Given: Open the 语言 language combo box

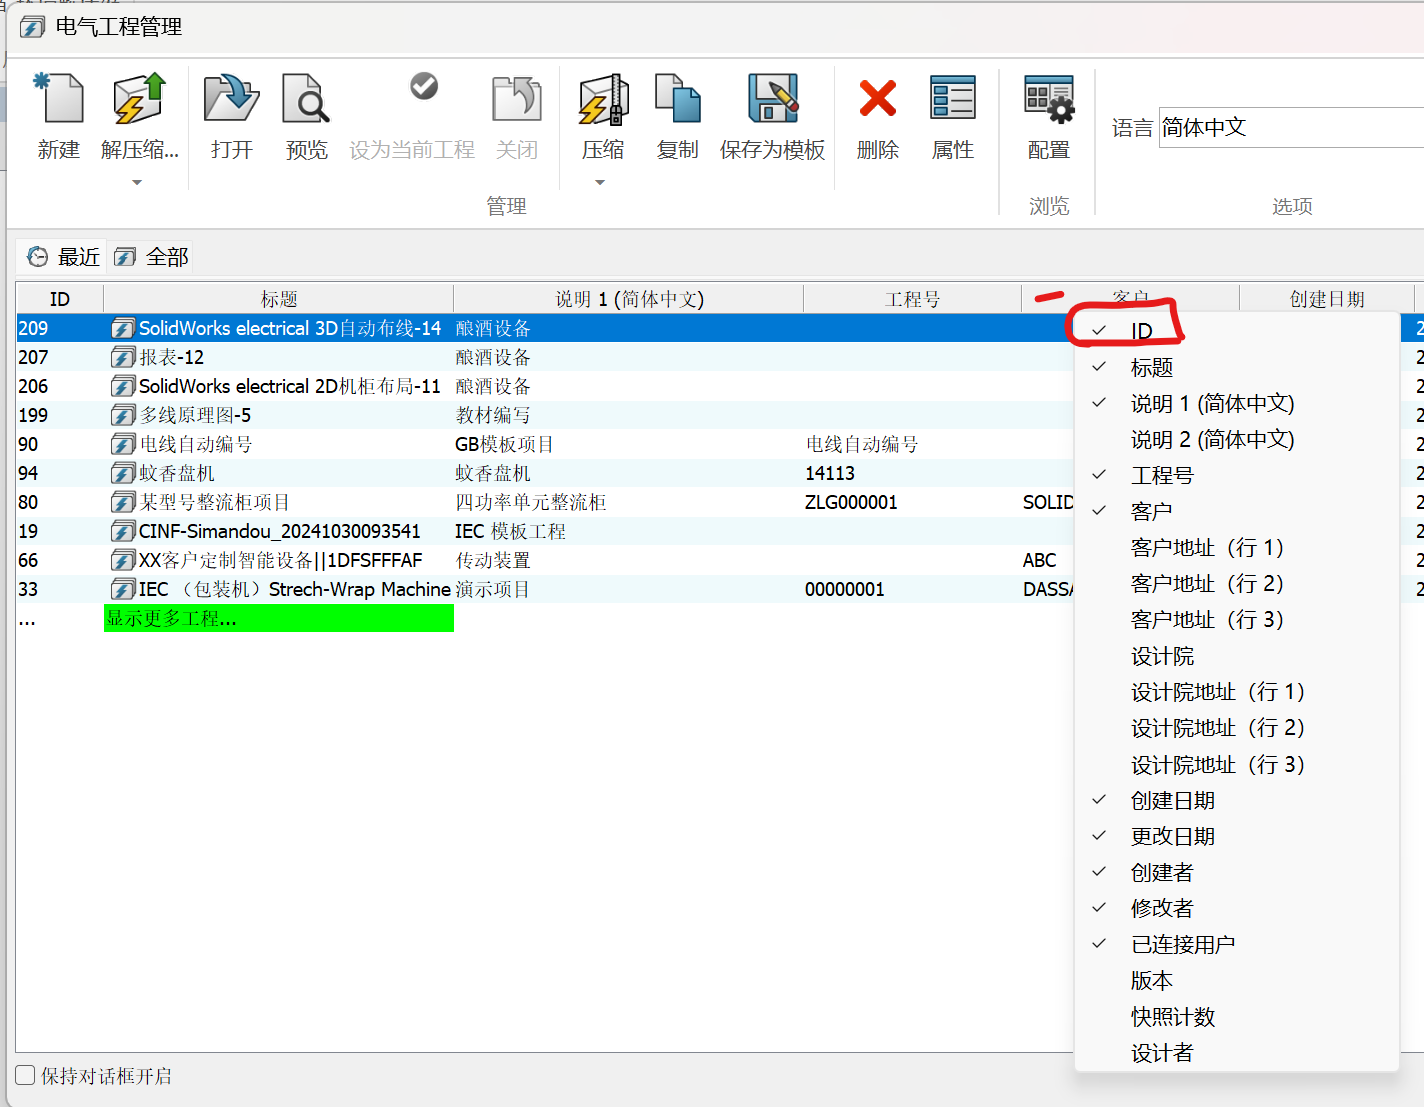Looking at the screenshot, I should tap(1290, 128).
